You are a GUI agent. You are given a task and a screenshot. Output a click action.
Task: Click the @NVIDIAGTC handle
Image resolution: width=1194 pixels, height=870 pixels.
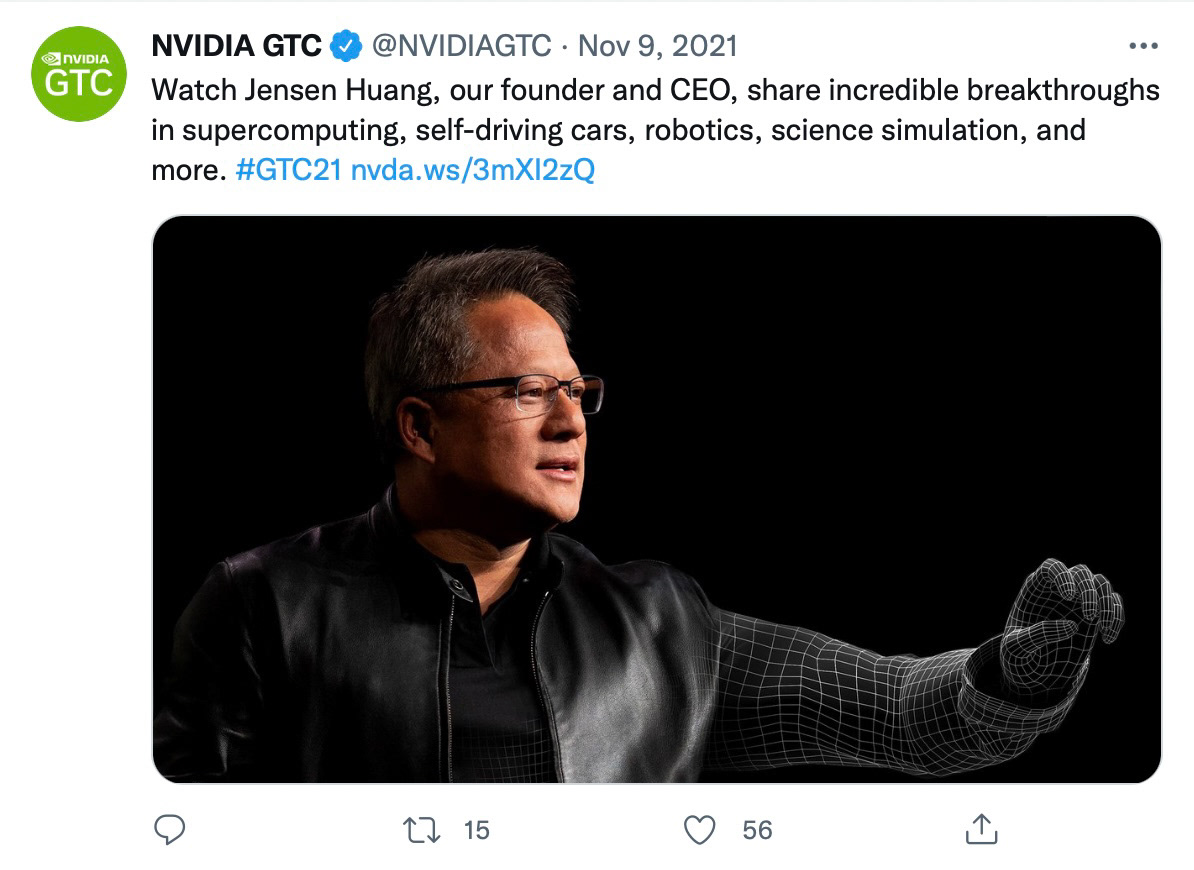pos(461,46)
